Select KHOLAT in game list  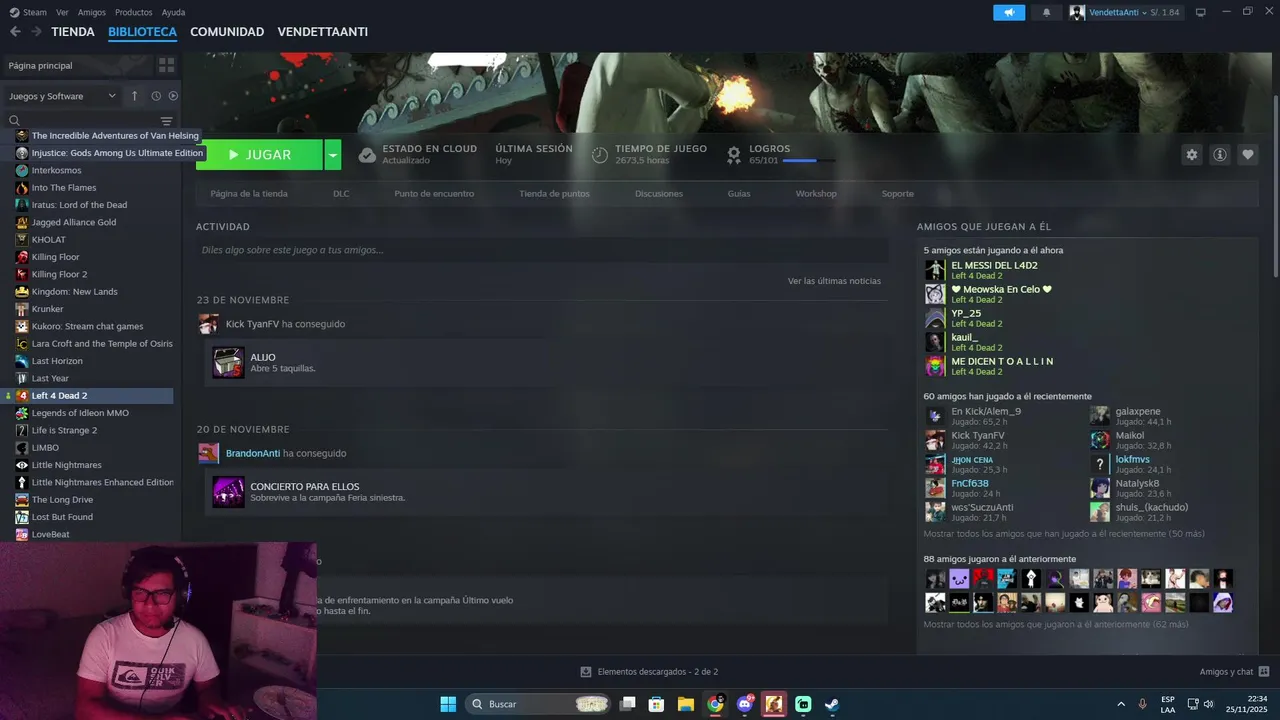point(48,240)
